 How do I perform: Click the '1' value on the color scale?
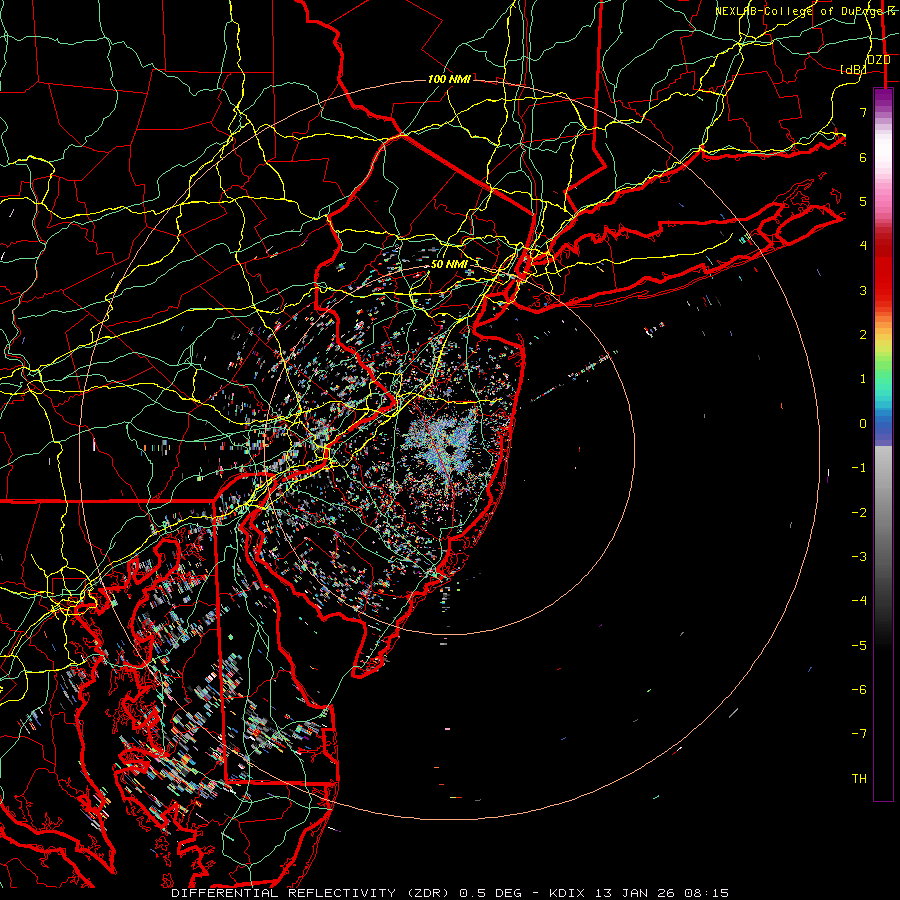[863, 379]
